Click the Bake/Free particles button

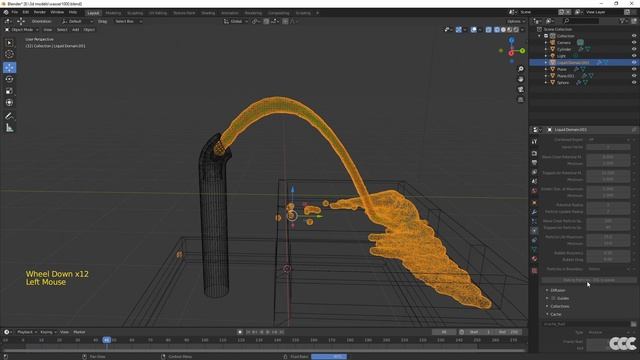(589, 280)
